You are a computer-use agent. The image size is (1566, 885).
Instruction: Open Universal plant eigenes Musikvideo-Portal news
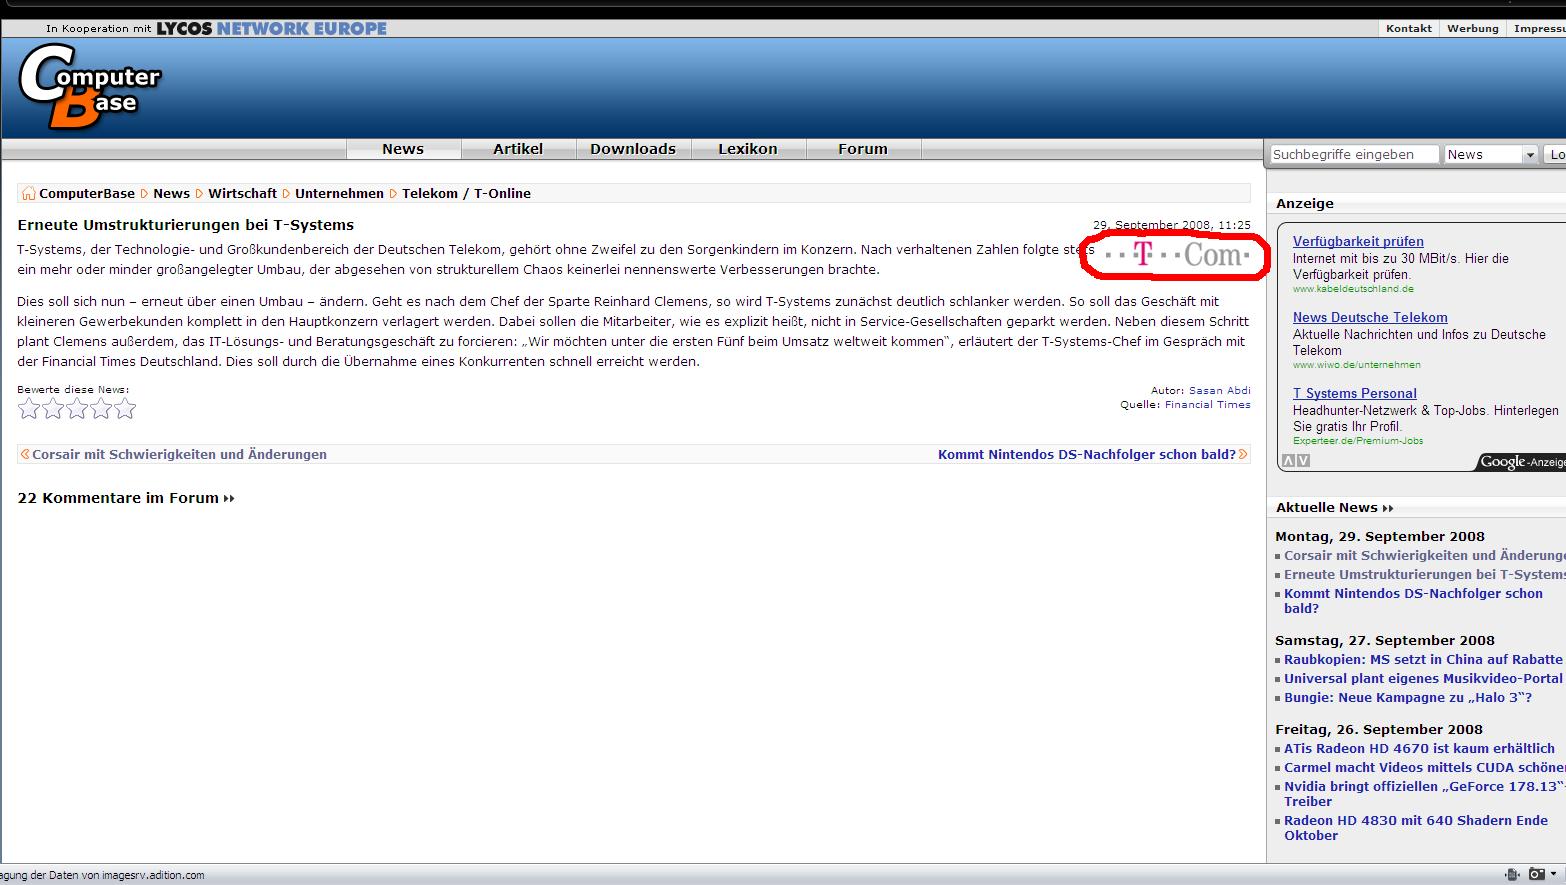click(x=1424, y=679)
